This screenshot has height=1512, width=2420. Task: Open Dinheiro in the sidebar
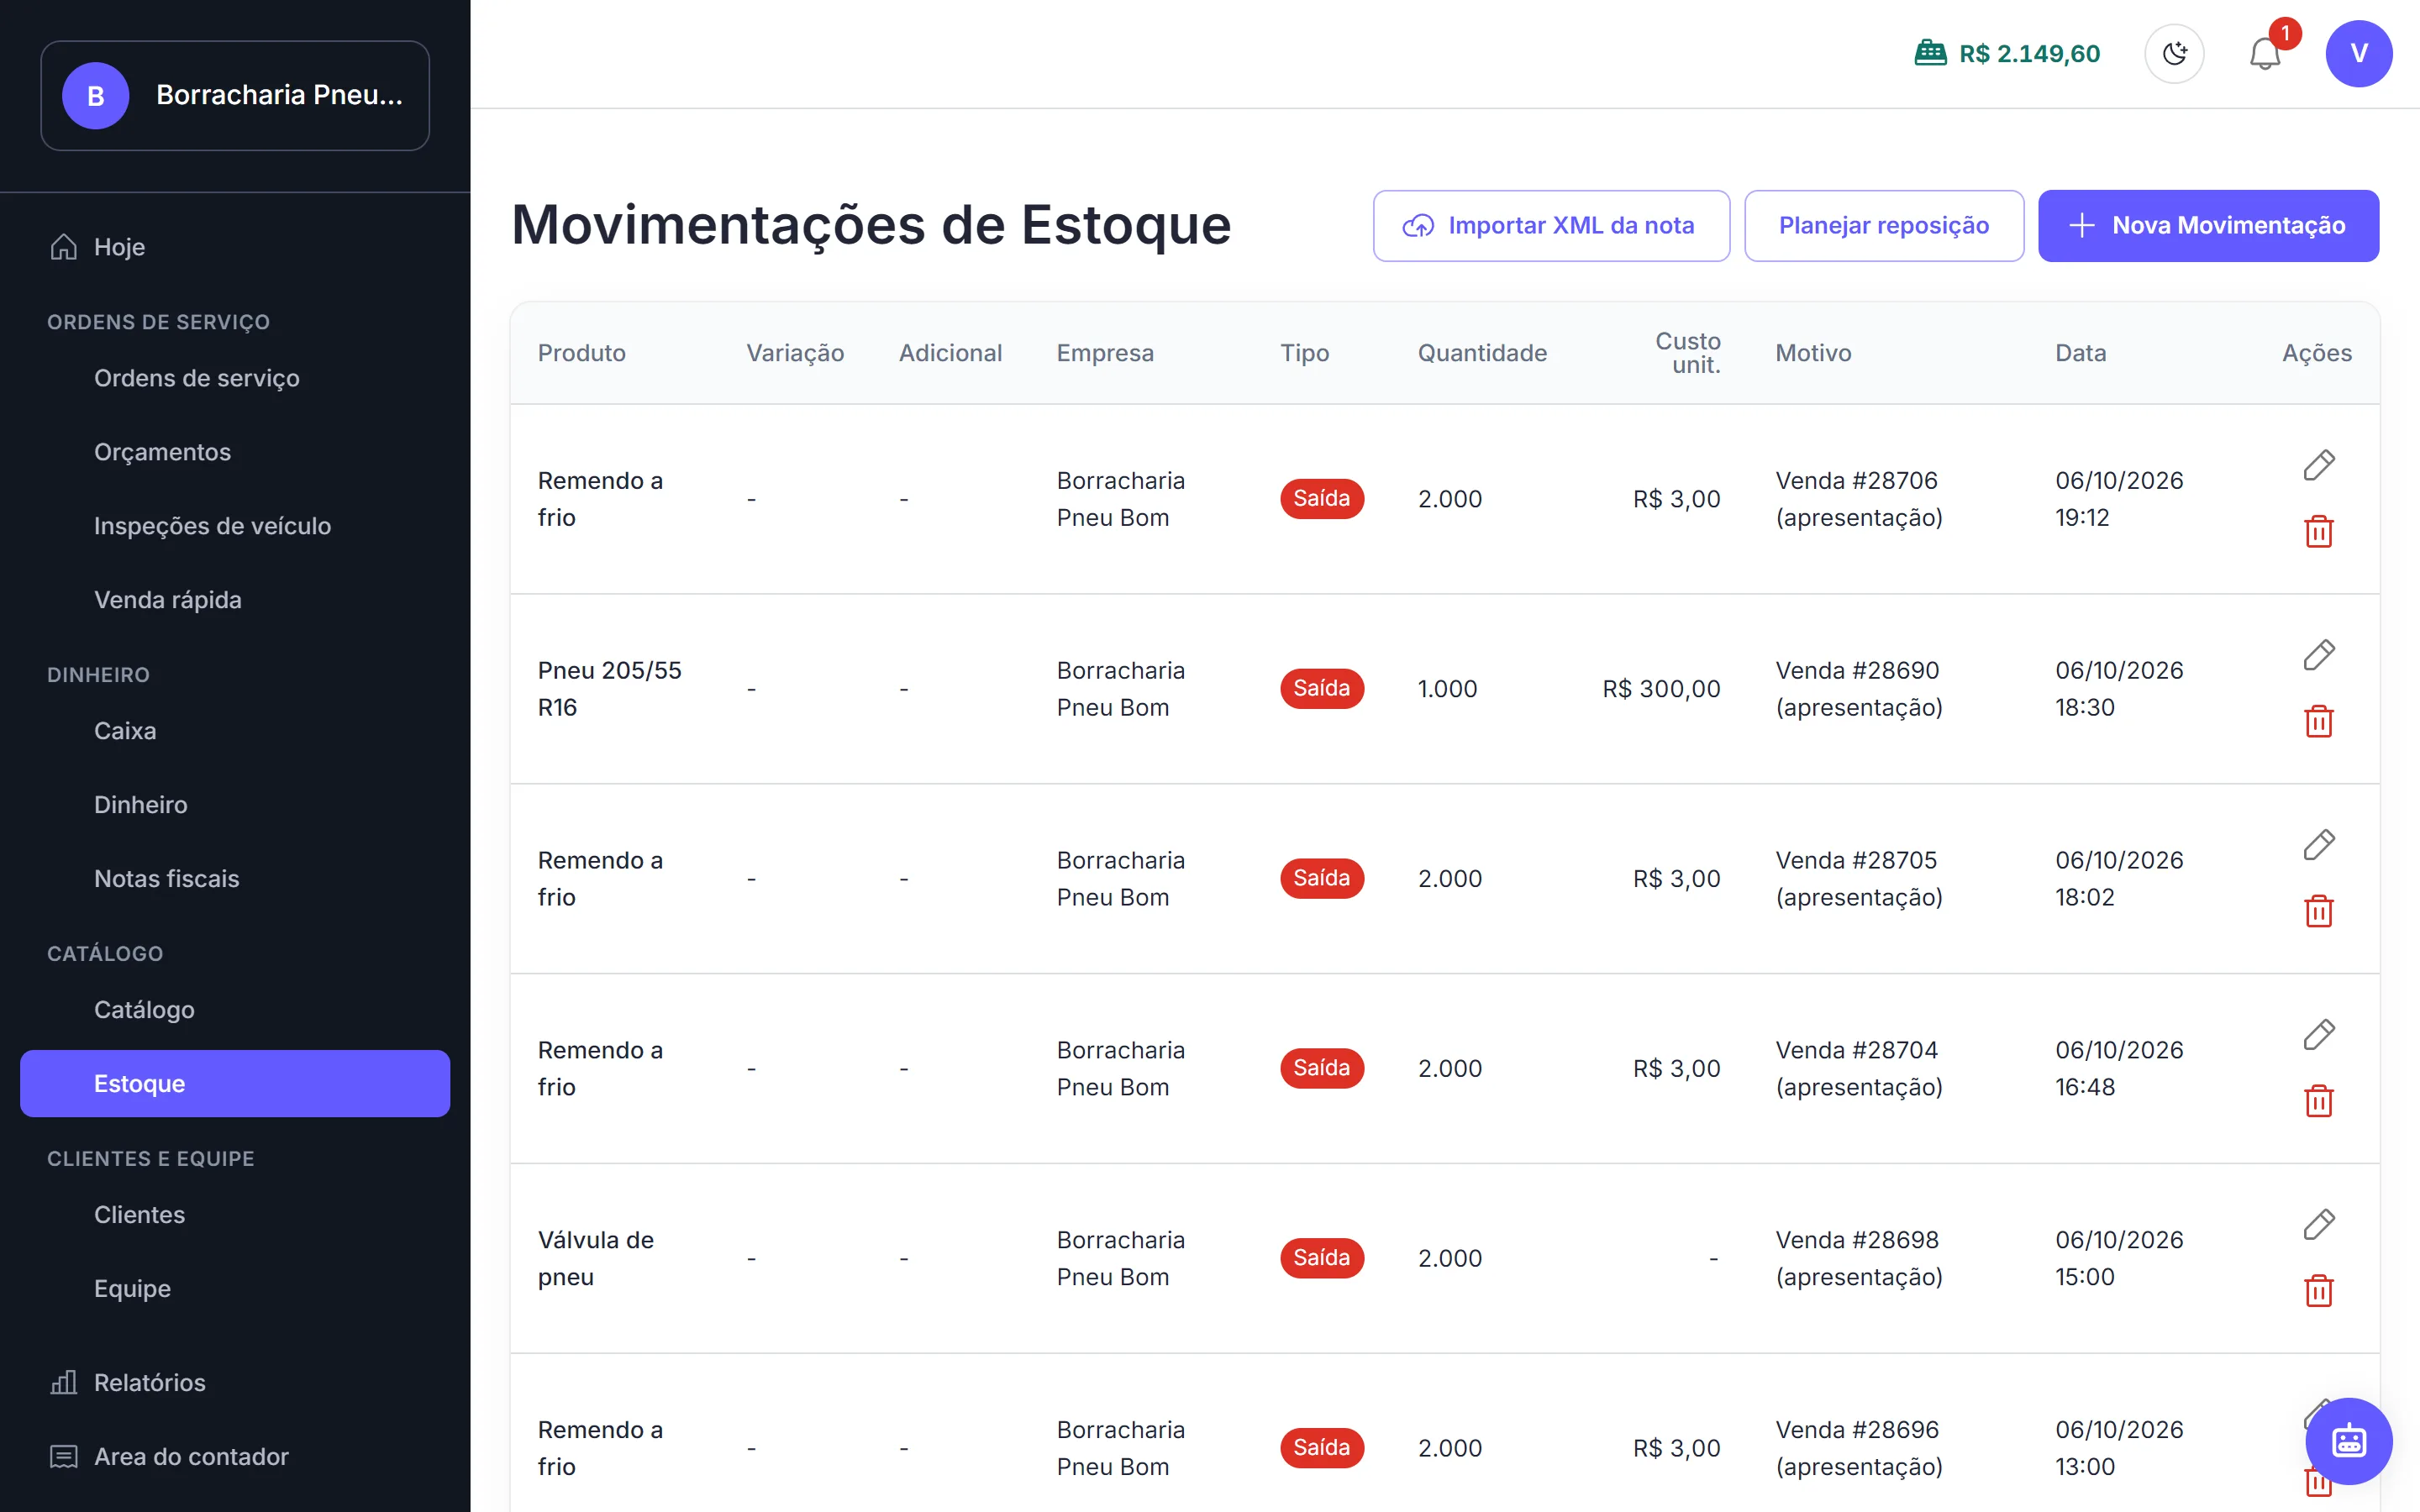(235, 805)
